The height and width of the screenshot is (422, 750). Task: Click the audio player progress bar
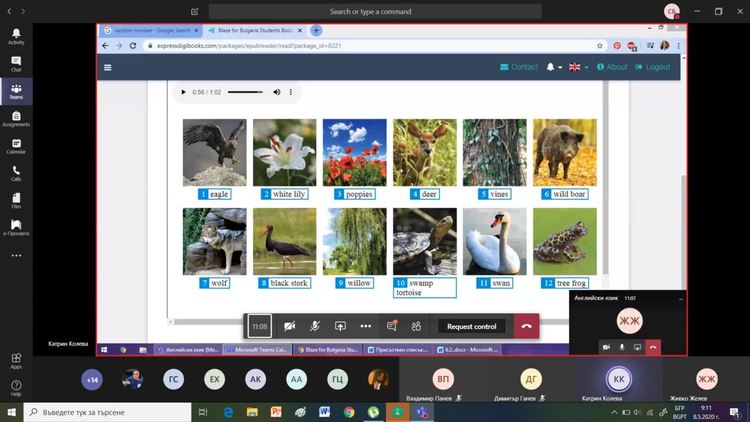pyautogui.click(x=245, y=92)
